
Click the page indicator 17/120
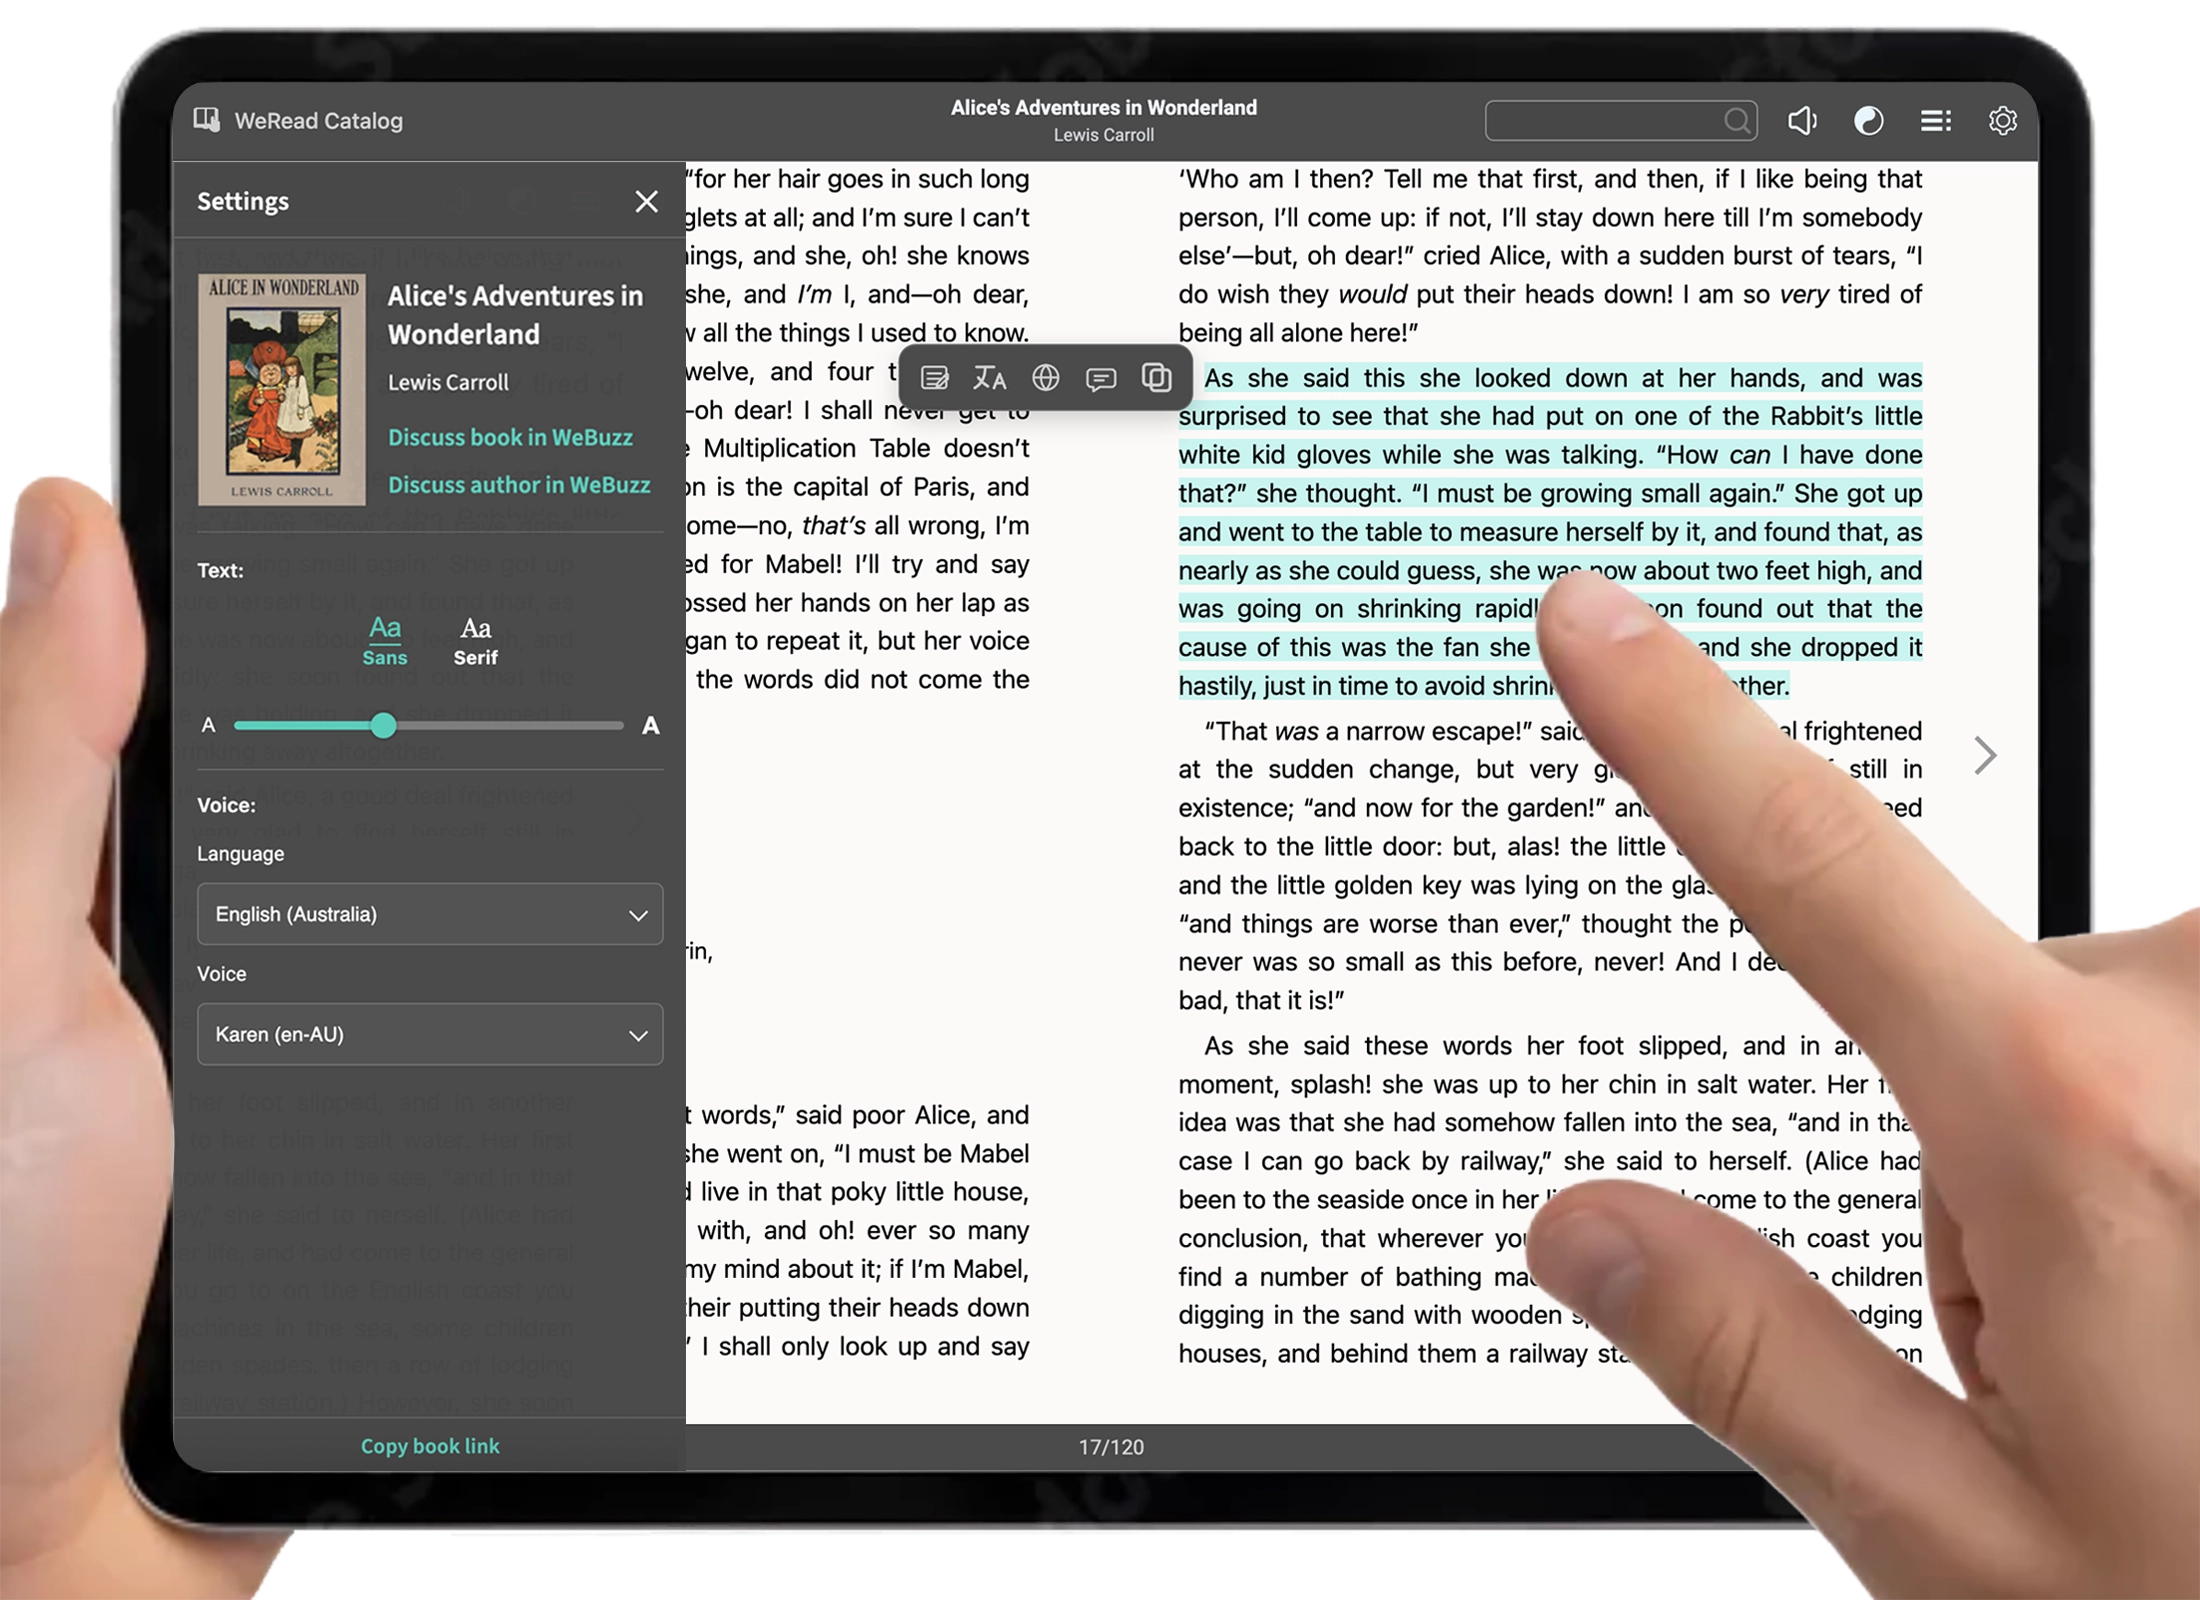pos(1111,1447)
